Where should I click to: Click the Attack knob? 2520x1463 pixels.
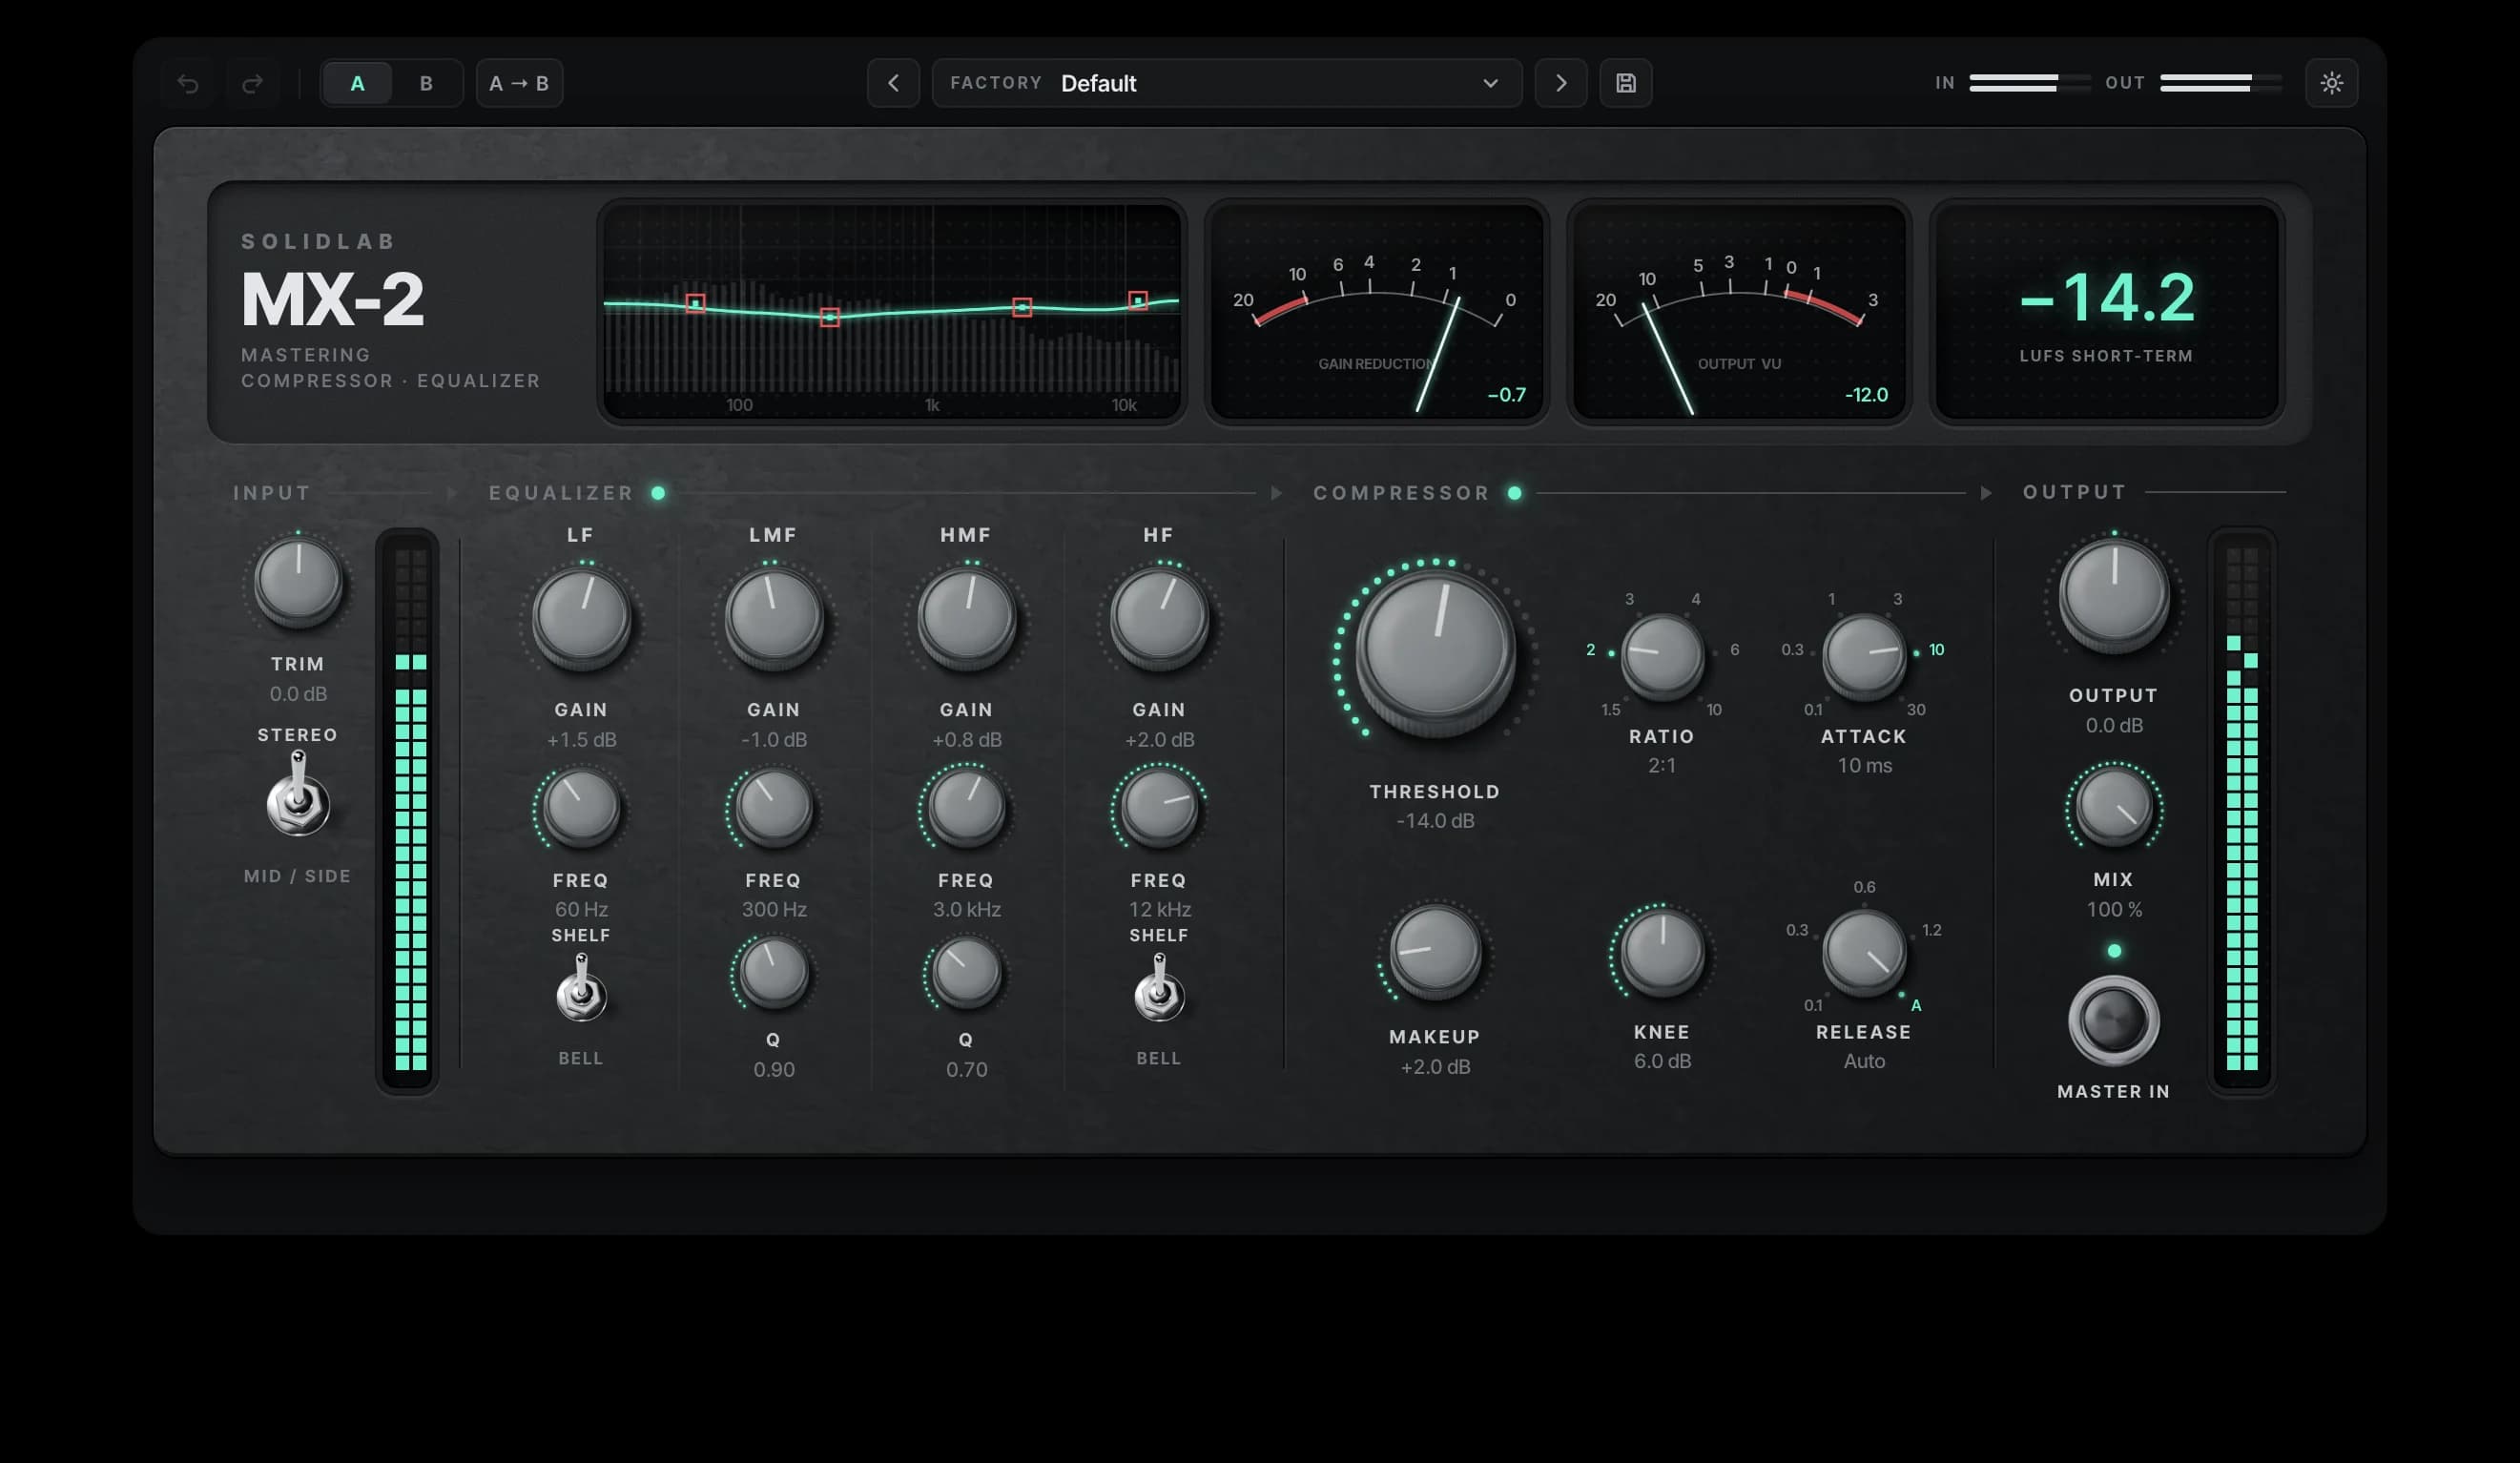coord(1864,655)
